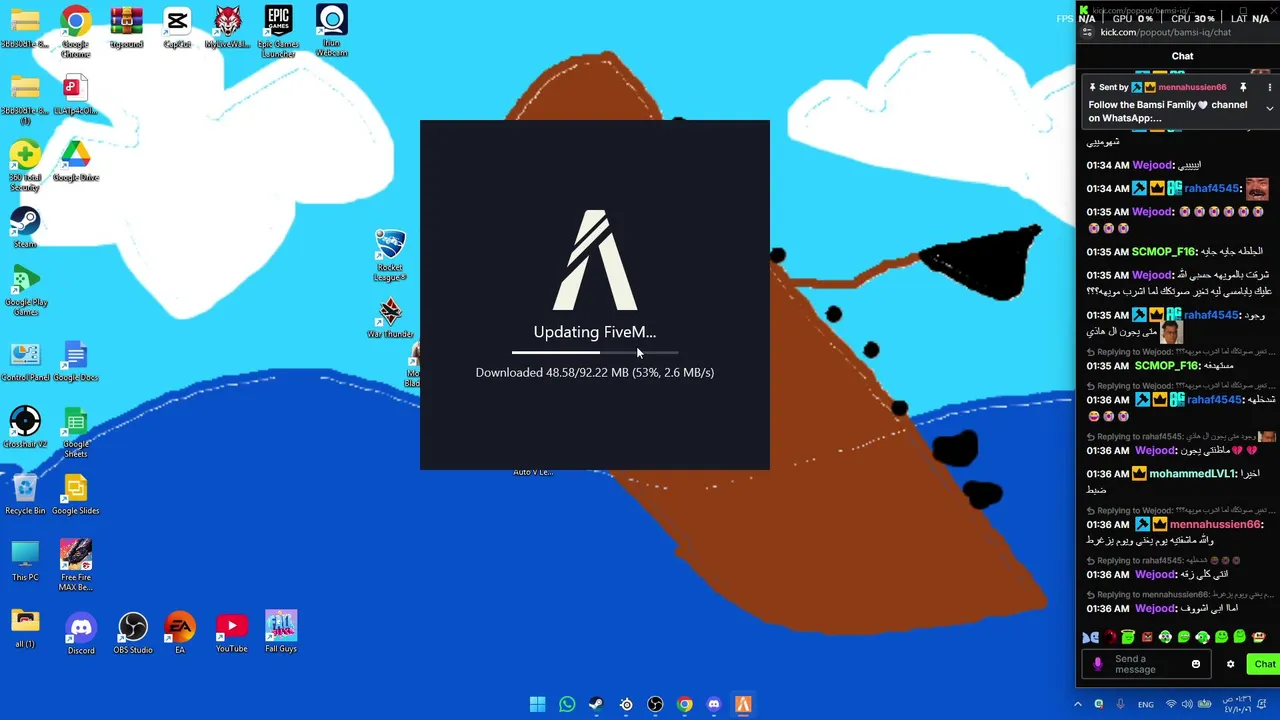Click username mennahussien66 in the pinned message
Image resolution: width=1280 pixels, height=720 pixels.
(1193, 88)
